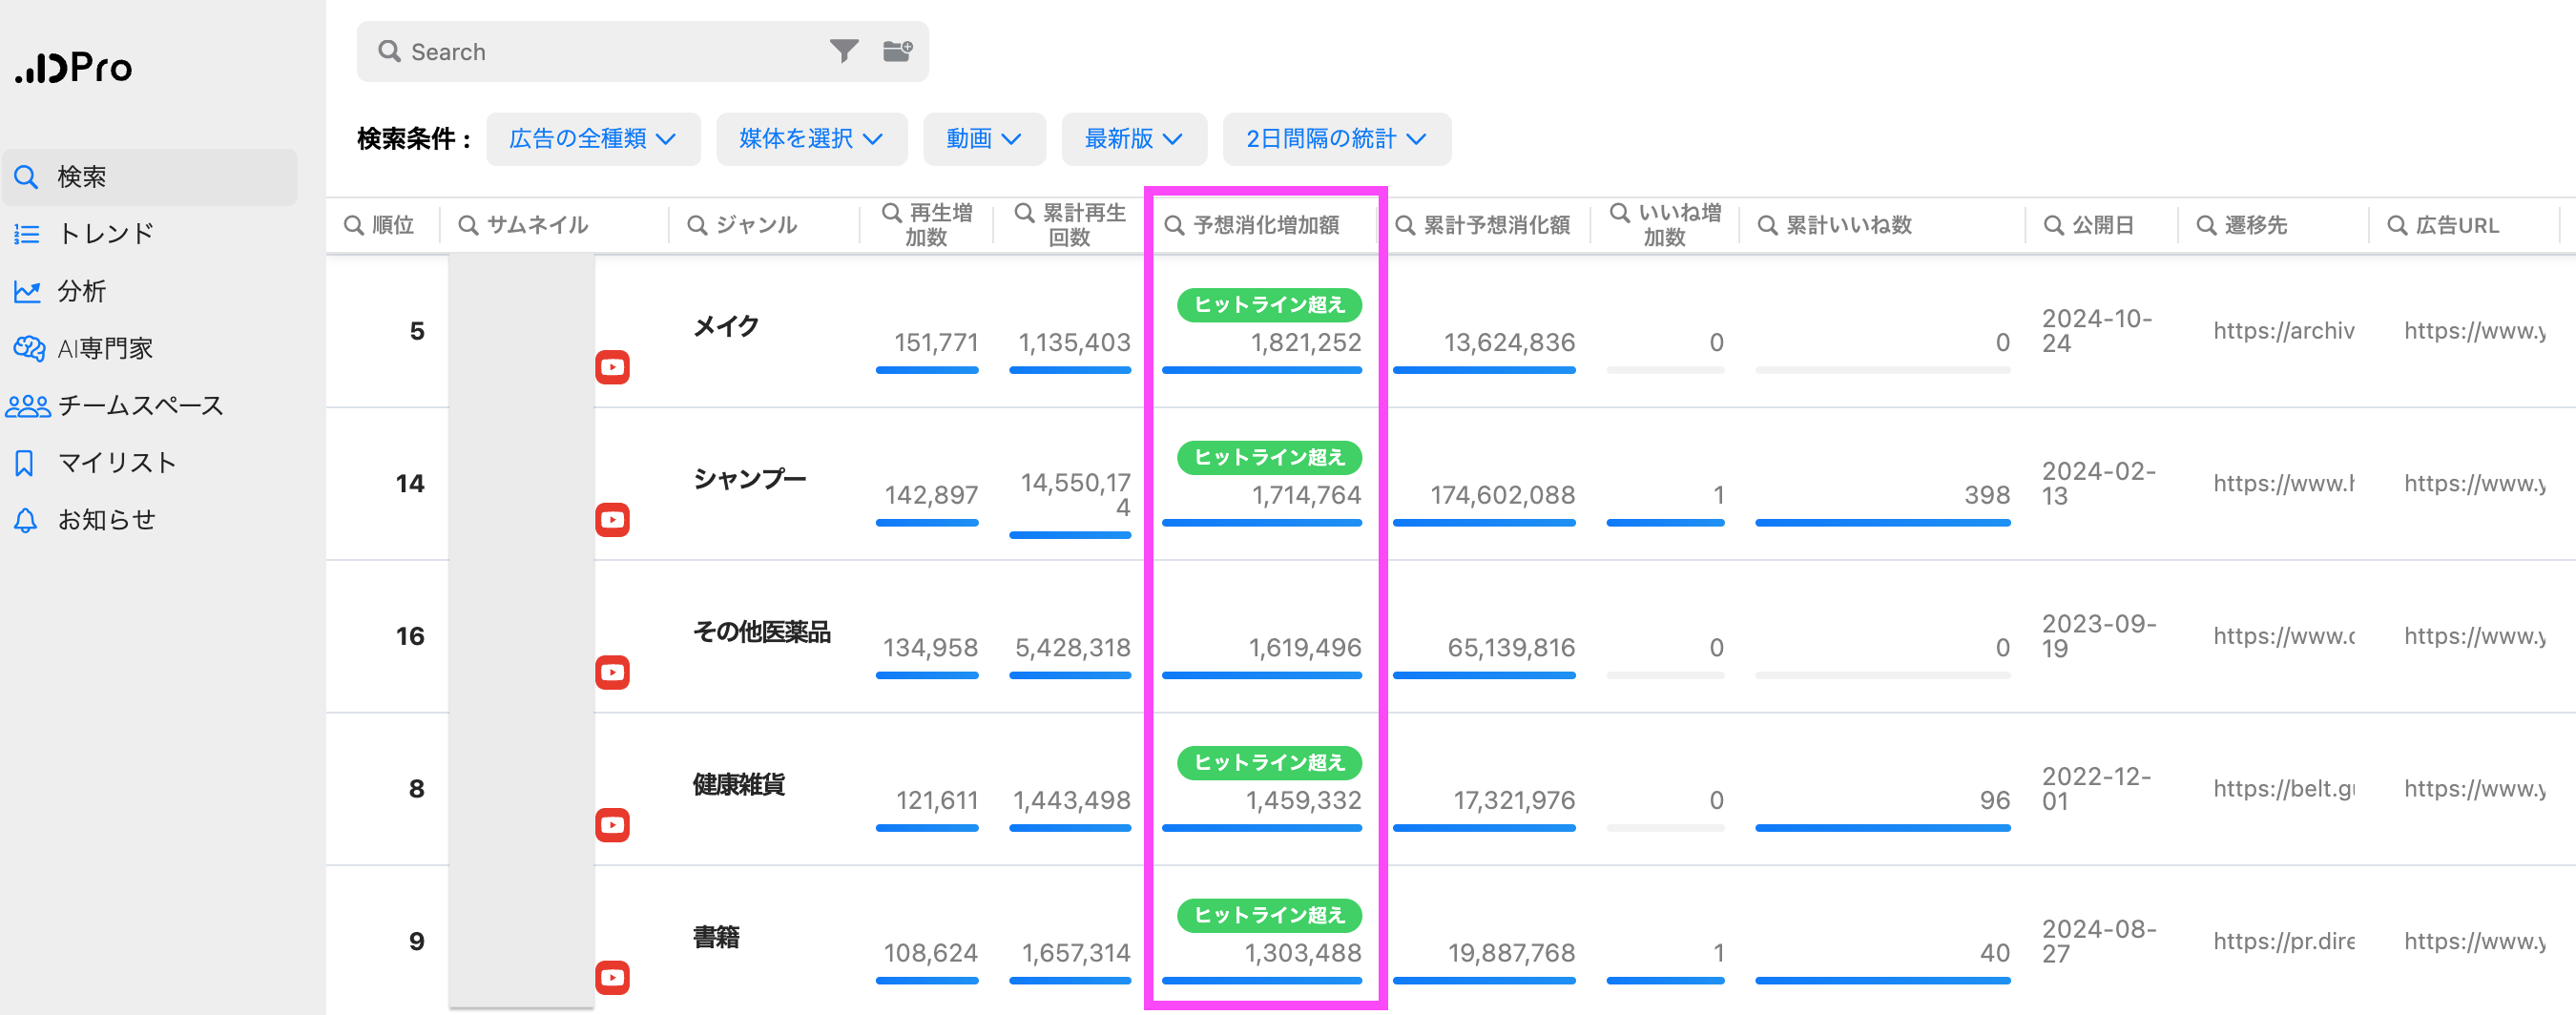The height and width of the screenshot is (1015, 2576).
Task: Click the add-folder icon in search bar
Action: coord(897,51)
